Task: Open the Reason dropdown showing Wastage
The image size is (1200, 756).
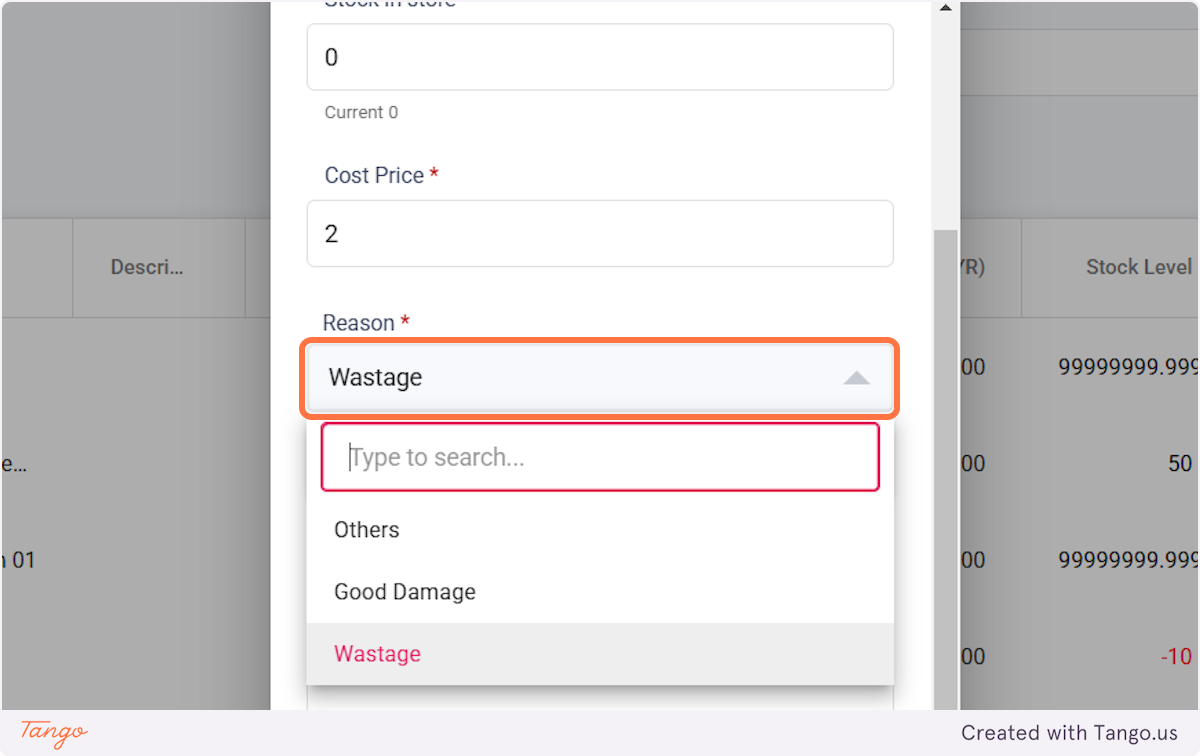Action: coord(598,378)
